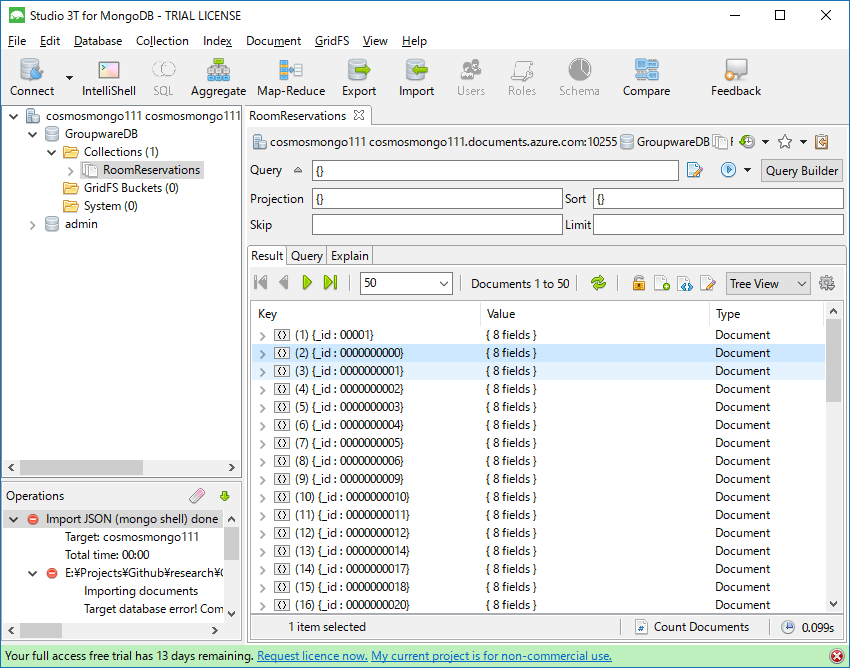The height and width of the screenshot is (668, 850).
Task: Expand the admin database node
Action: click(x=33, y=225)
